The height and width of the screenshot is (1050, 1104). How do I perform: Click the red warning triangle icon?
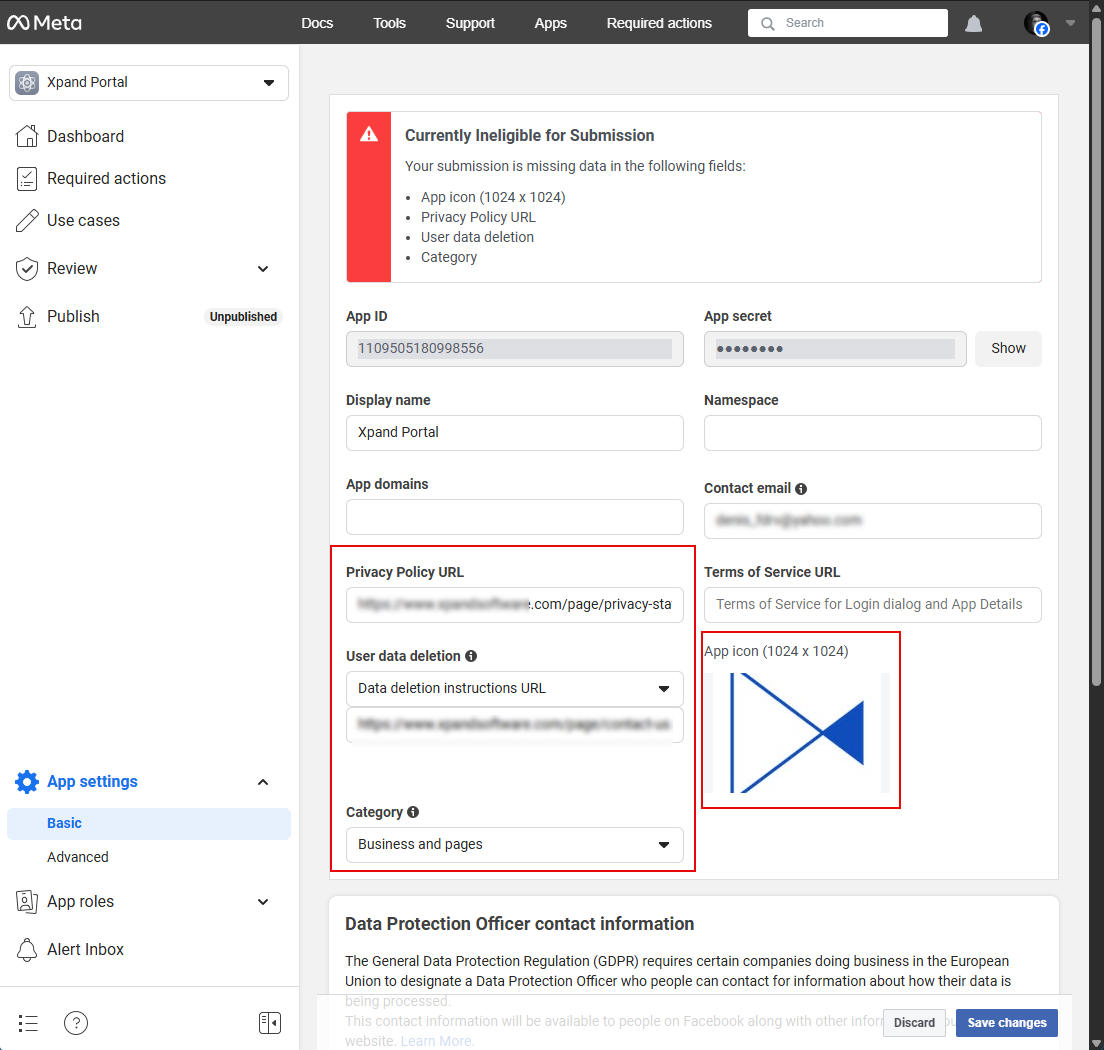click(369, 135)
